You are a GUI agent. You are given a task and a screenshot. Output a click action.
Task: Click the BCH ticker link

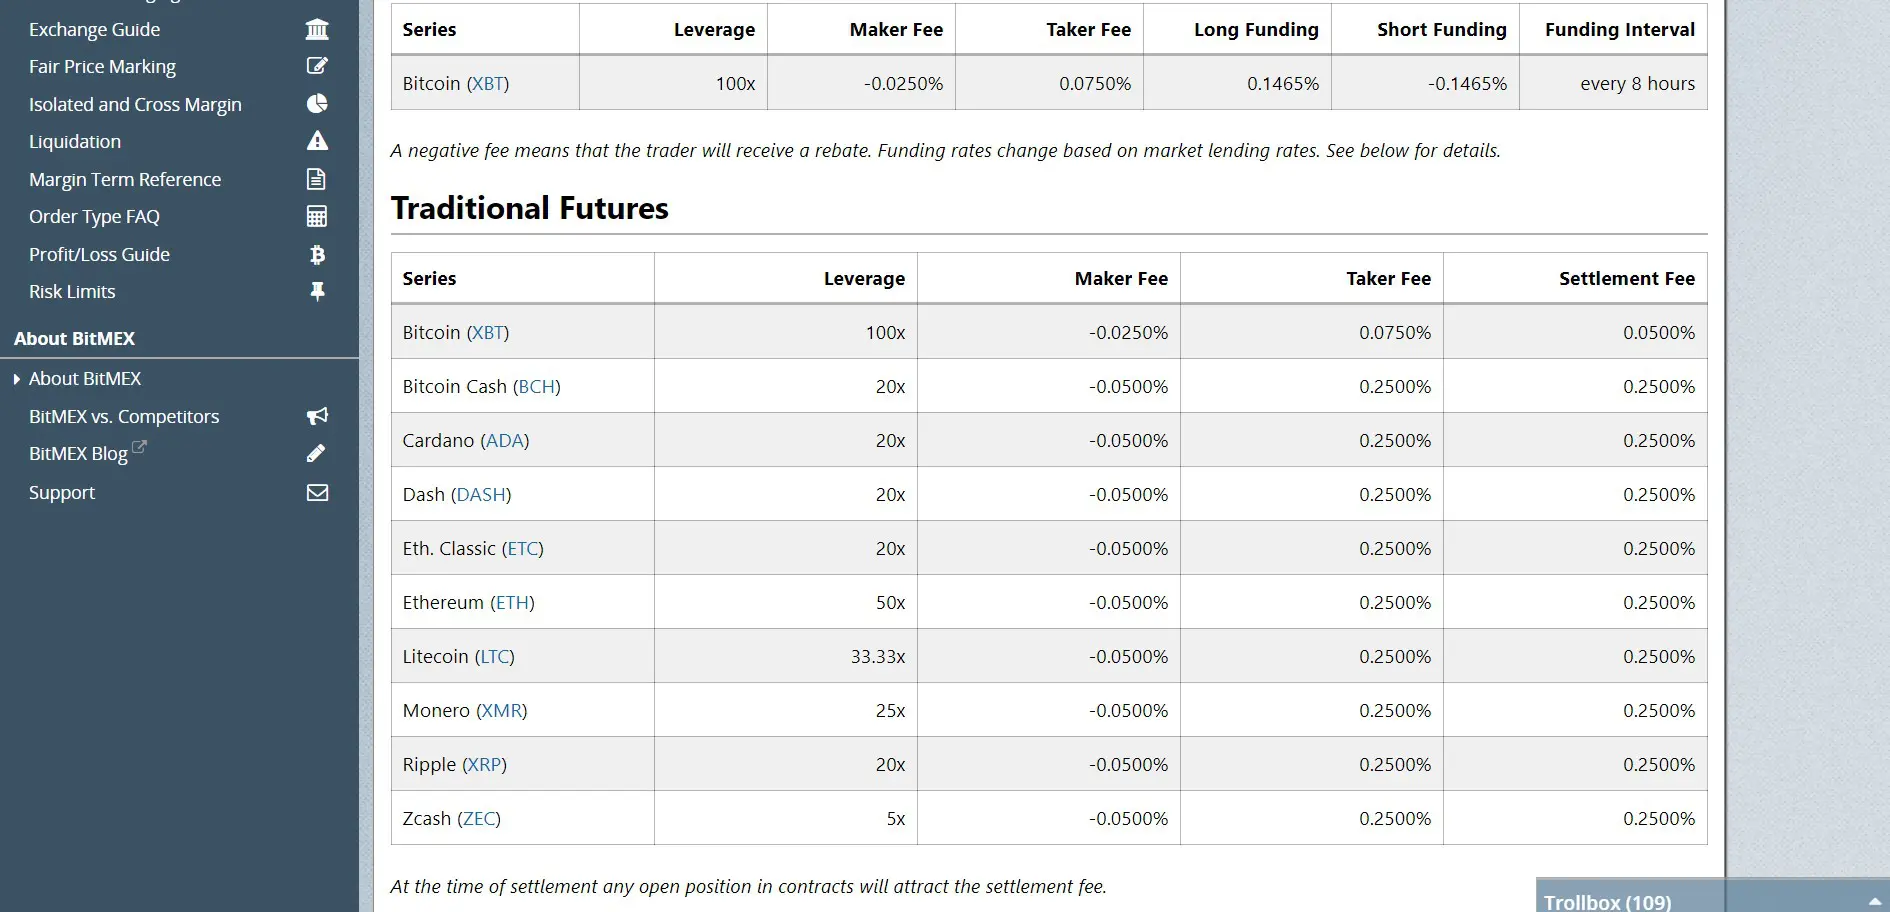tap(537, 386)
